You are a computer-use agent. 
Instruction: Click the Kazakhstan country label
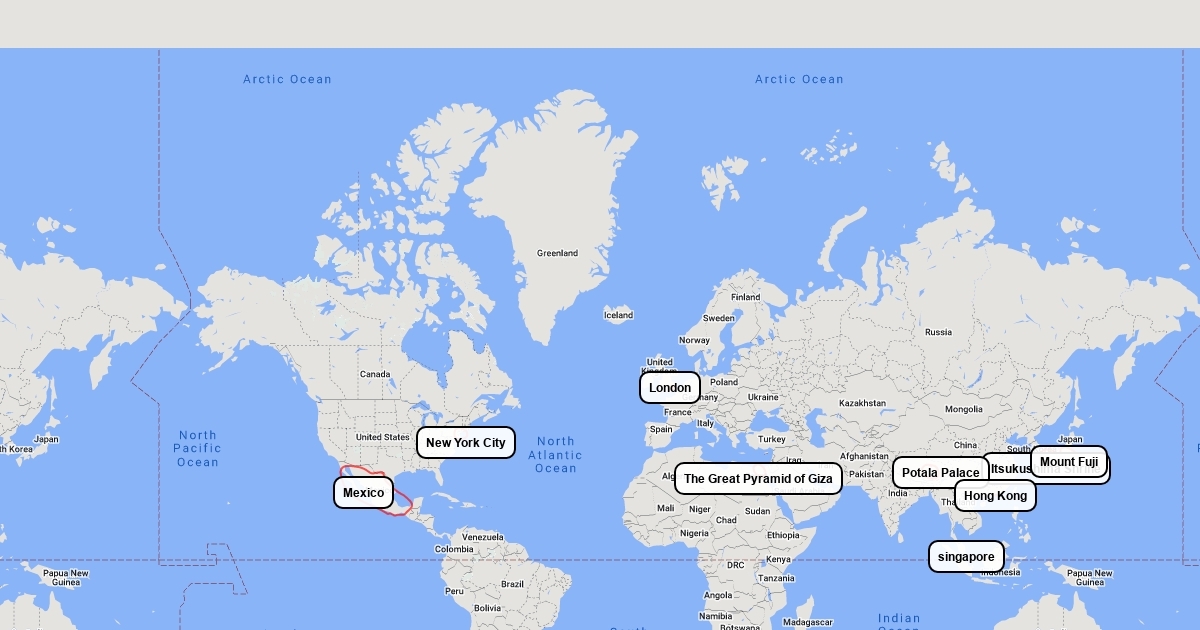click(x=862, y=403)
